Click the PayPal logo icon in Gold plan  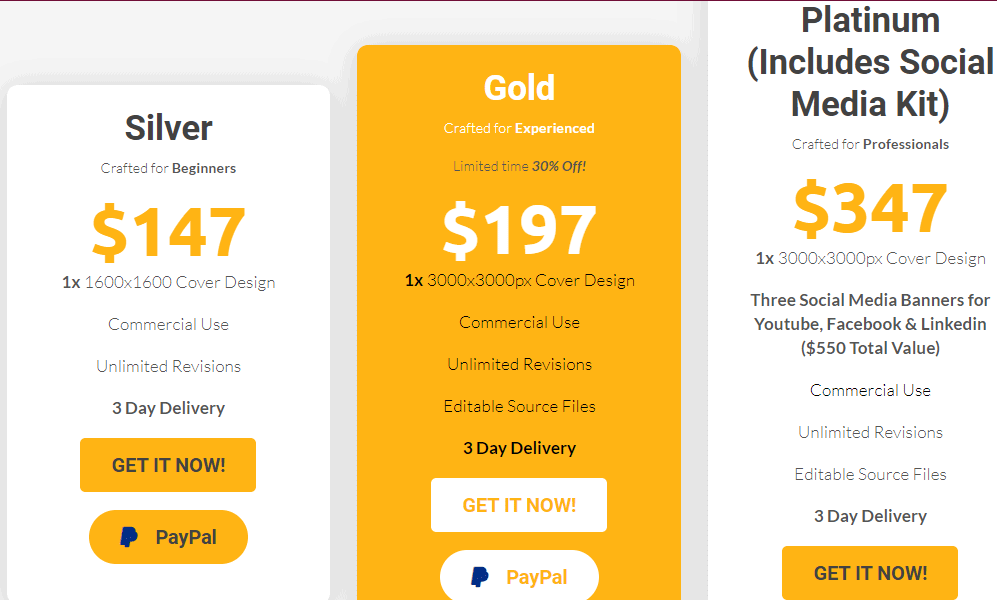480,577
